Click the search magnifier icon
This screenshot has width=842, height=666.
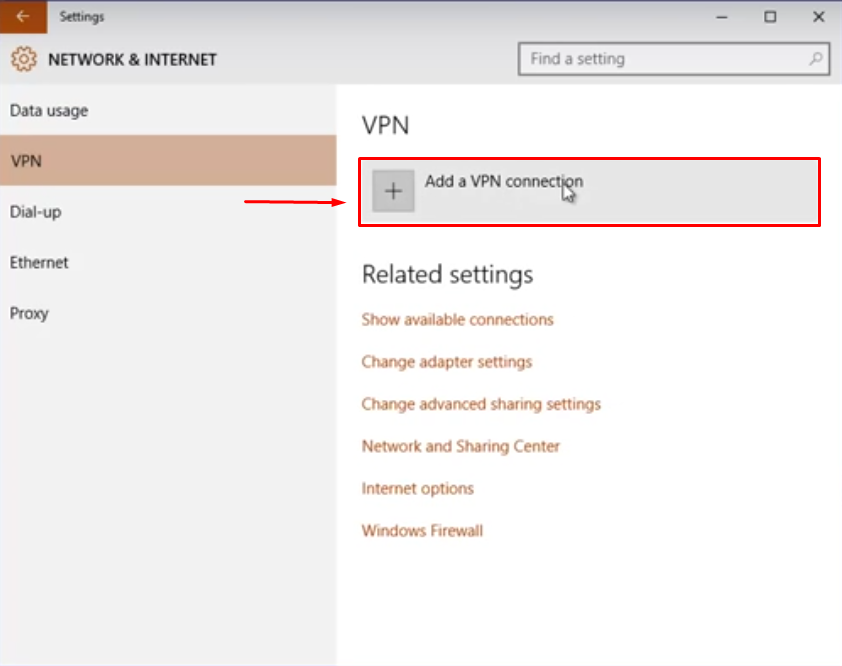click(816, 59)
